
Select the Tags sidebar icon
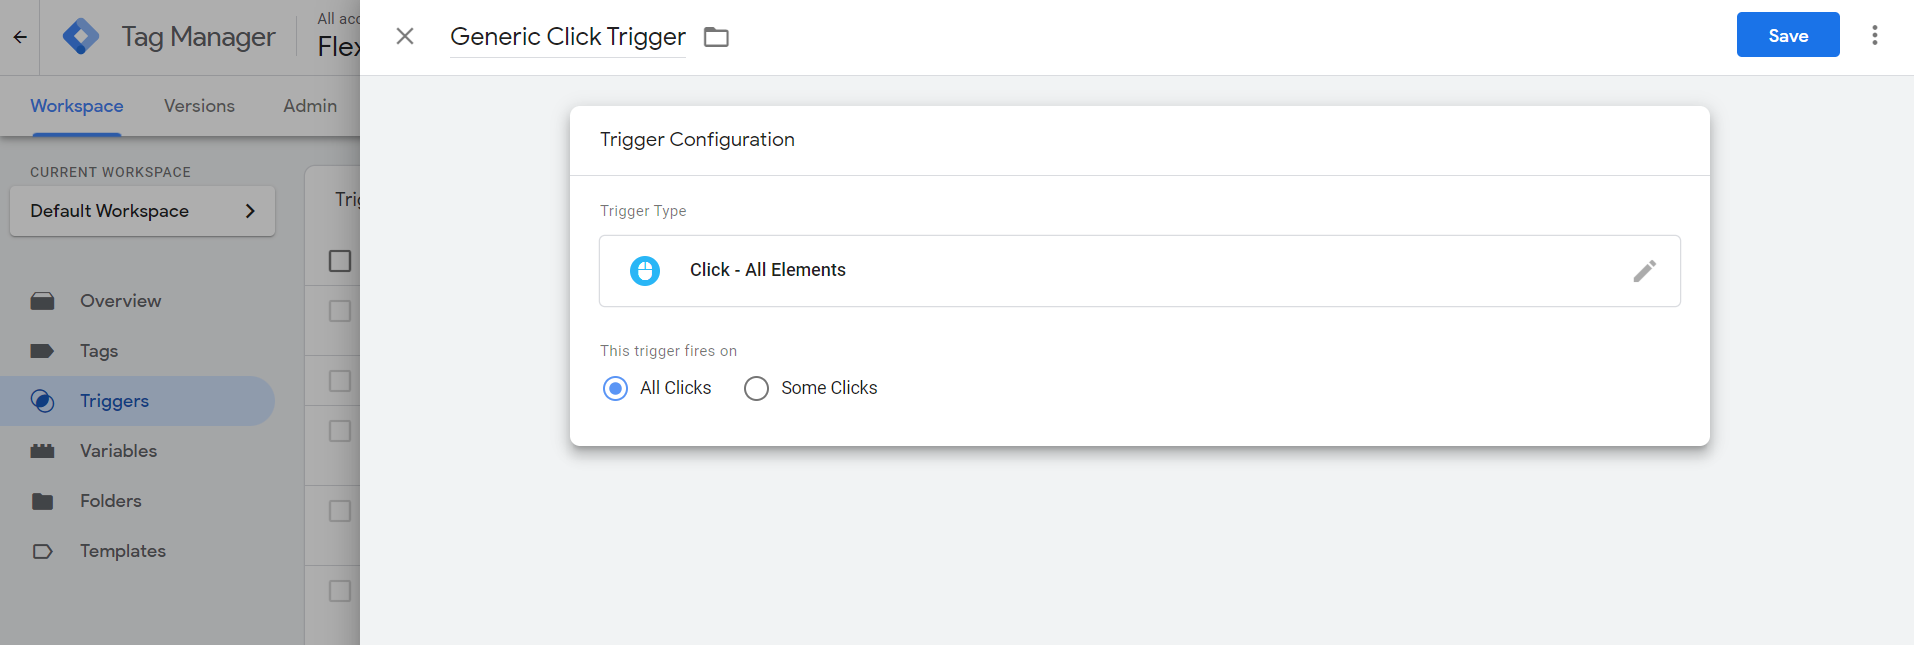point(42,351)
